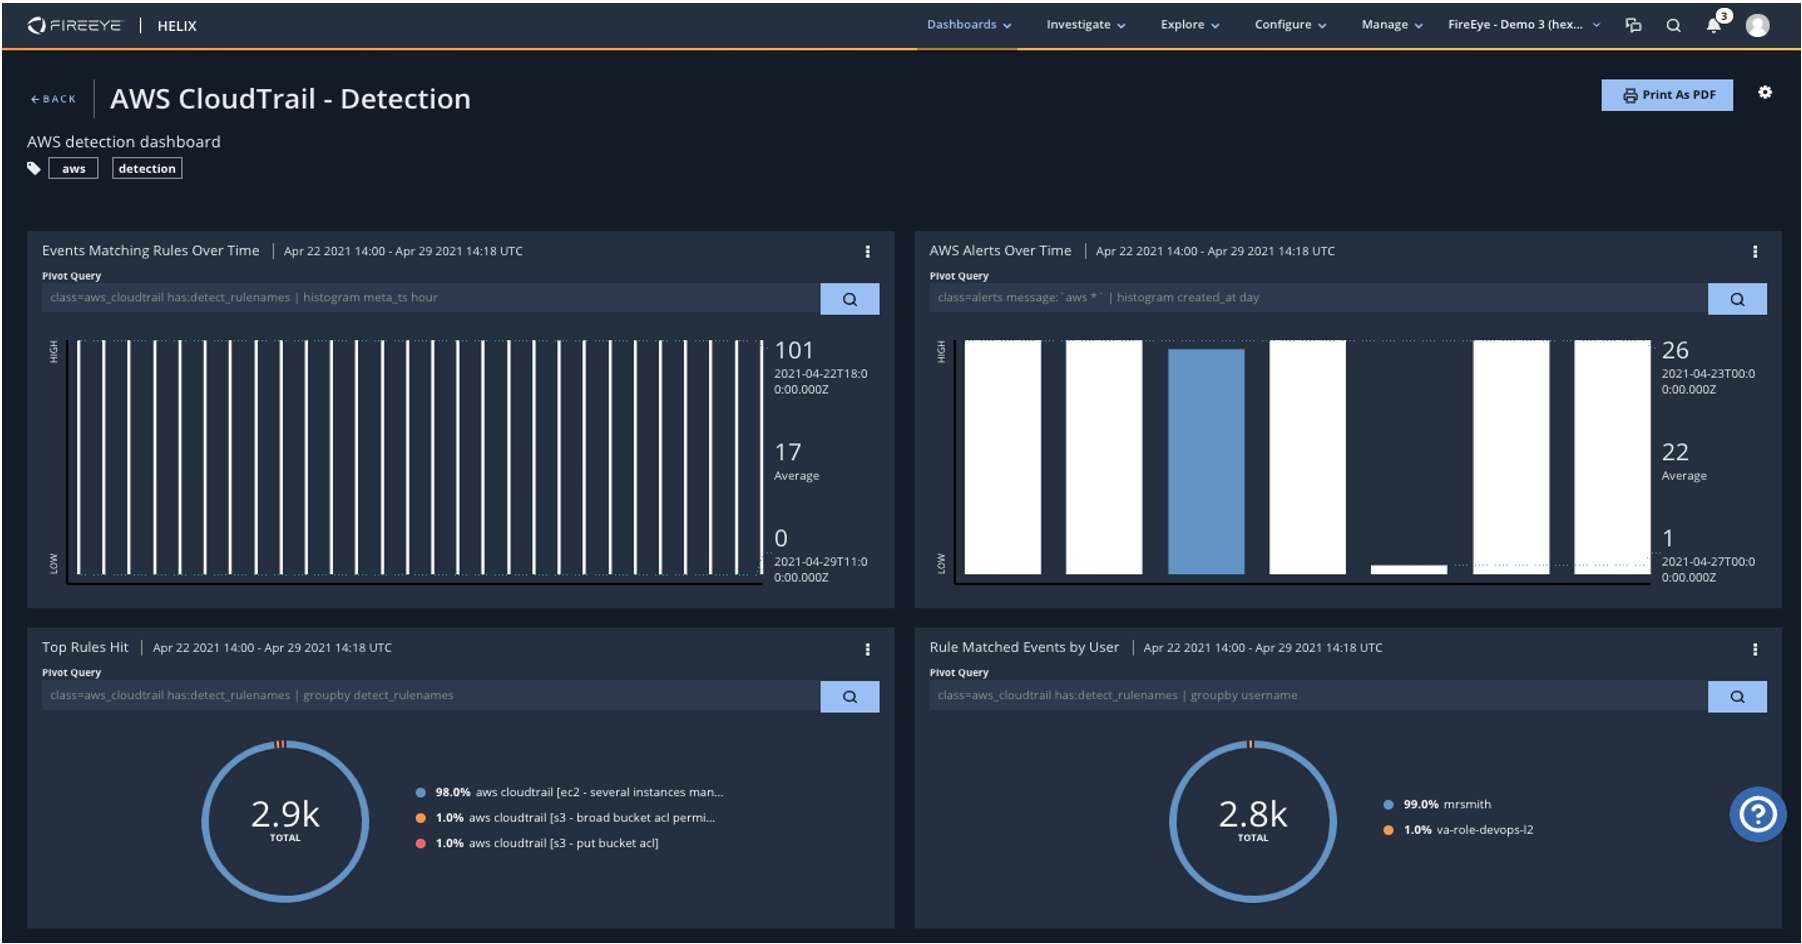Click the tag icon beside aws
Viewport: 1802px width, 944px height.
click(34, 168)
